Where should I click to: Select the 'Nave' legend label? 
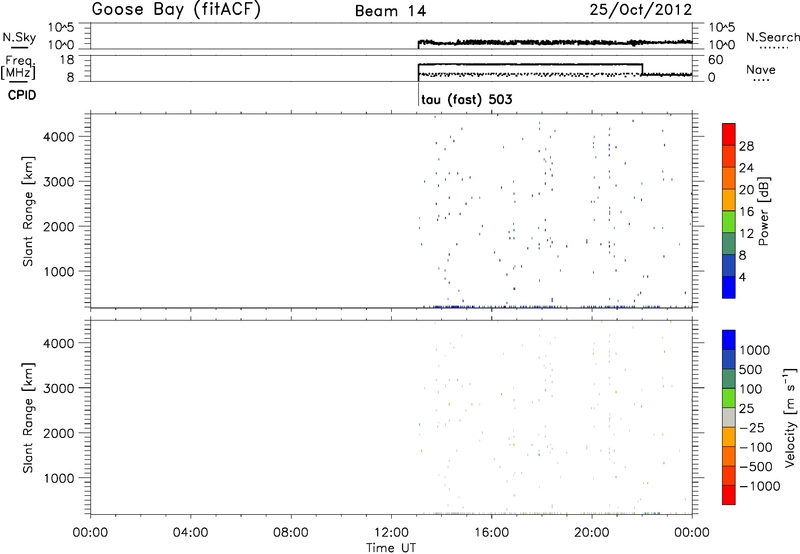pyautogui.click(x=761, y=69)
